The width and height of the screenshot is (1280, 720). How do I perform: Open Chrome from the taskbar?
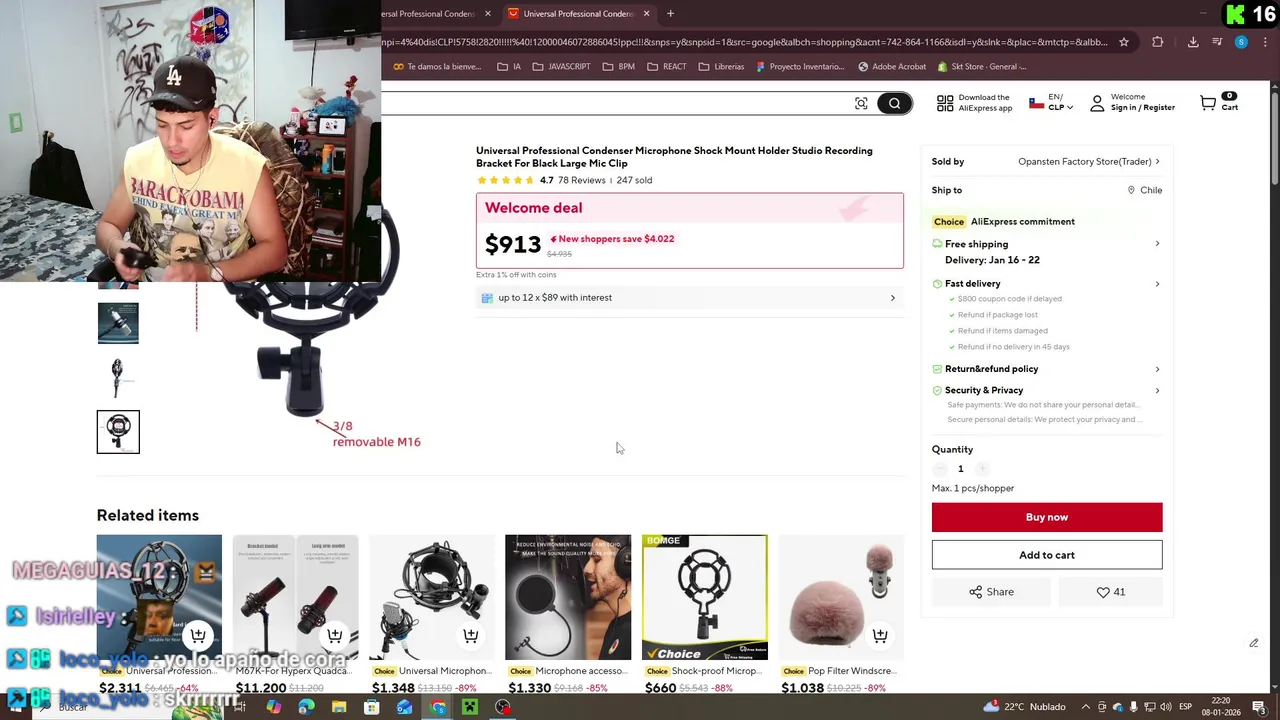pos(438,707)
